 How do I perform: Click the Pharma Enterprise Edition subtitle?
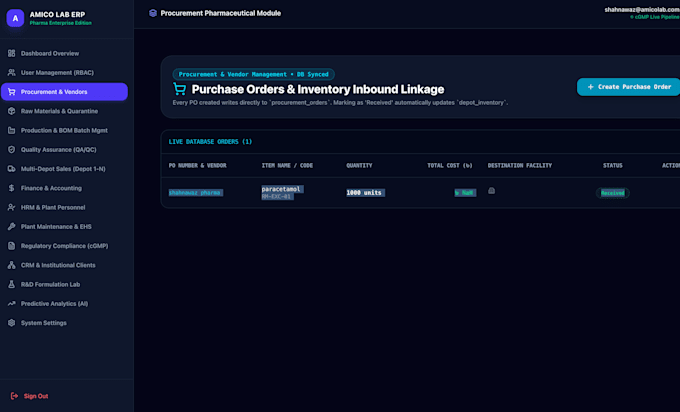point(61,23)
